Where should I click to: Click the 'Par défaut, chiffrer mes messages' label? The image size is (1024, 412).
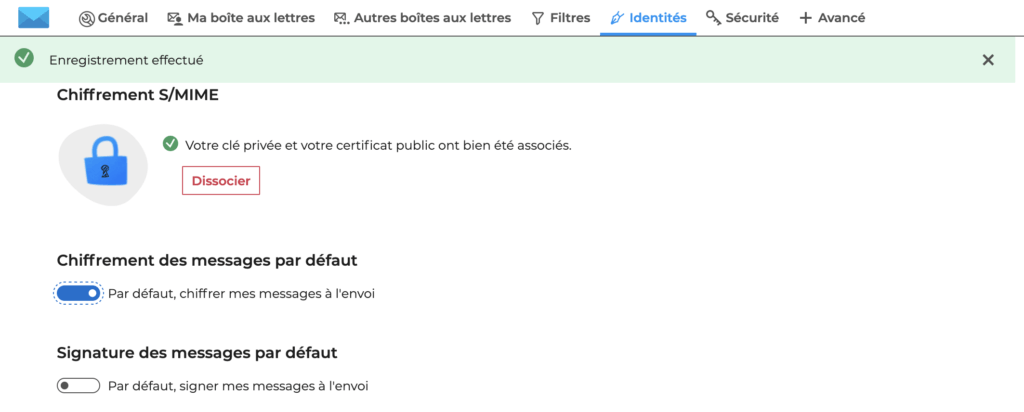tap(241, 294)
